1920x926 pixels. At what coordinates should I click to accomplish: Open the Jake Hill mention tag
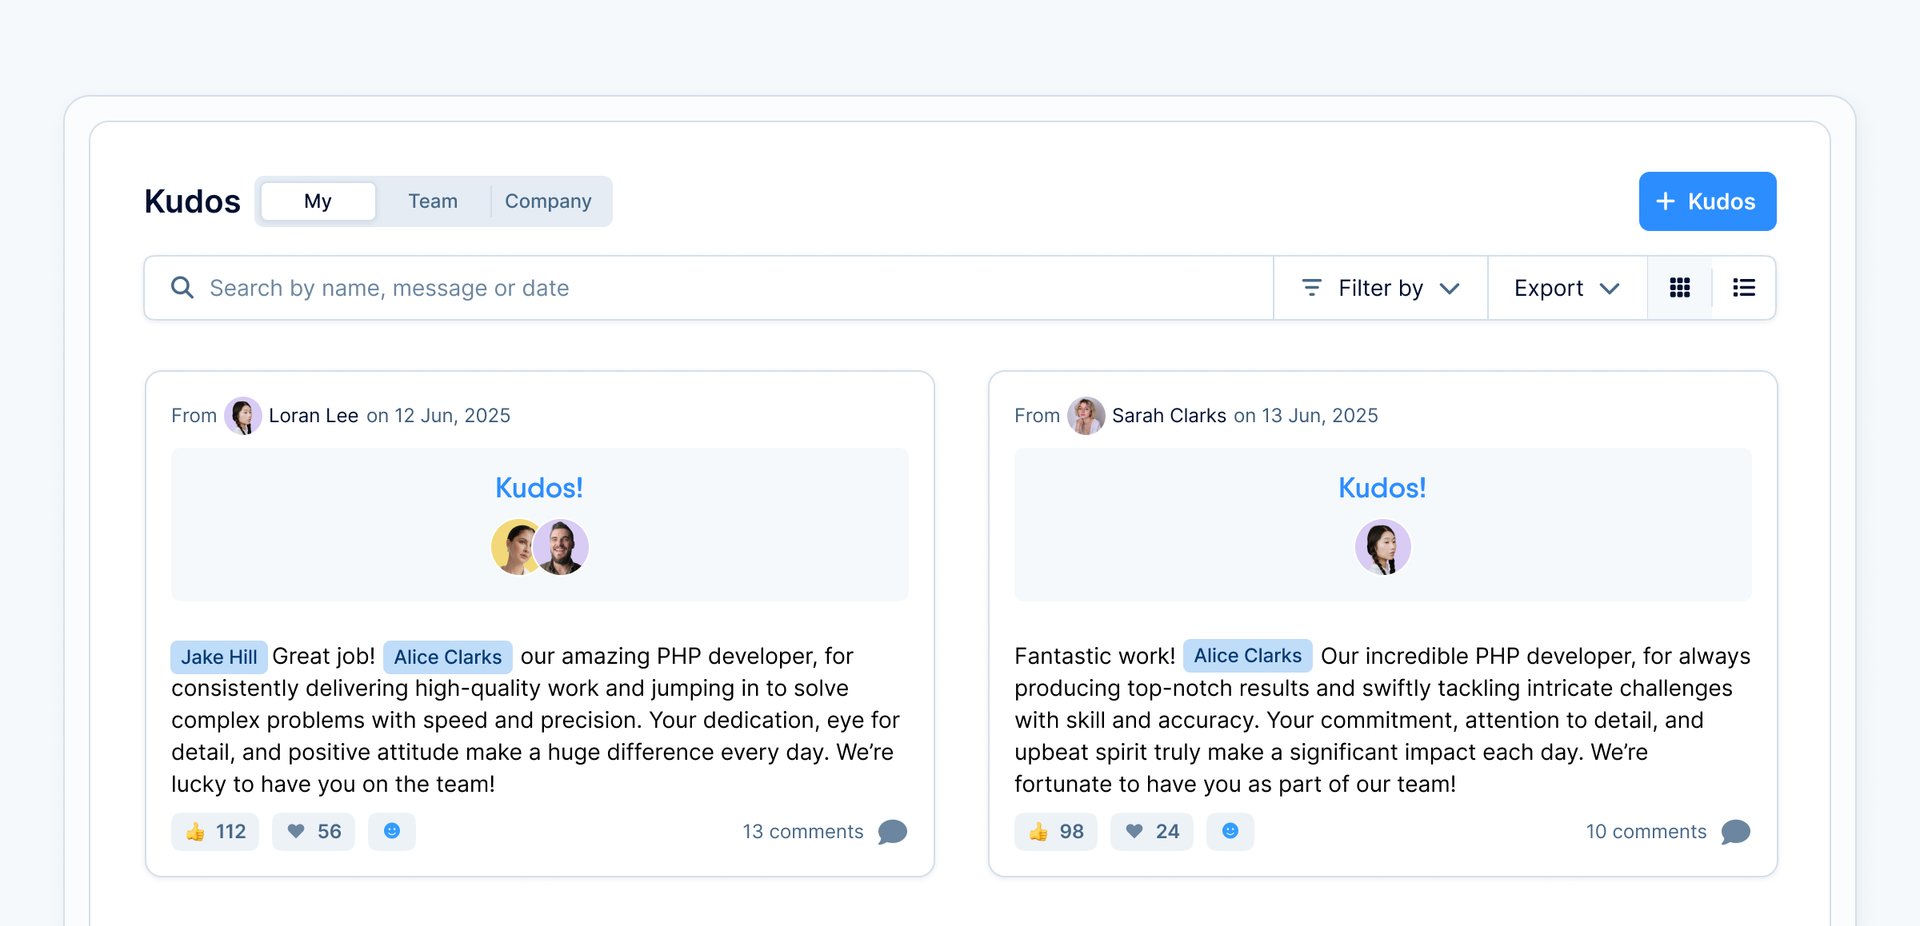pos(219,657)
